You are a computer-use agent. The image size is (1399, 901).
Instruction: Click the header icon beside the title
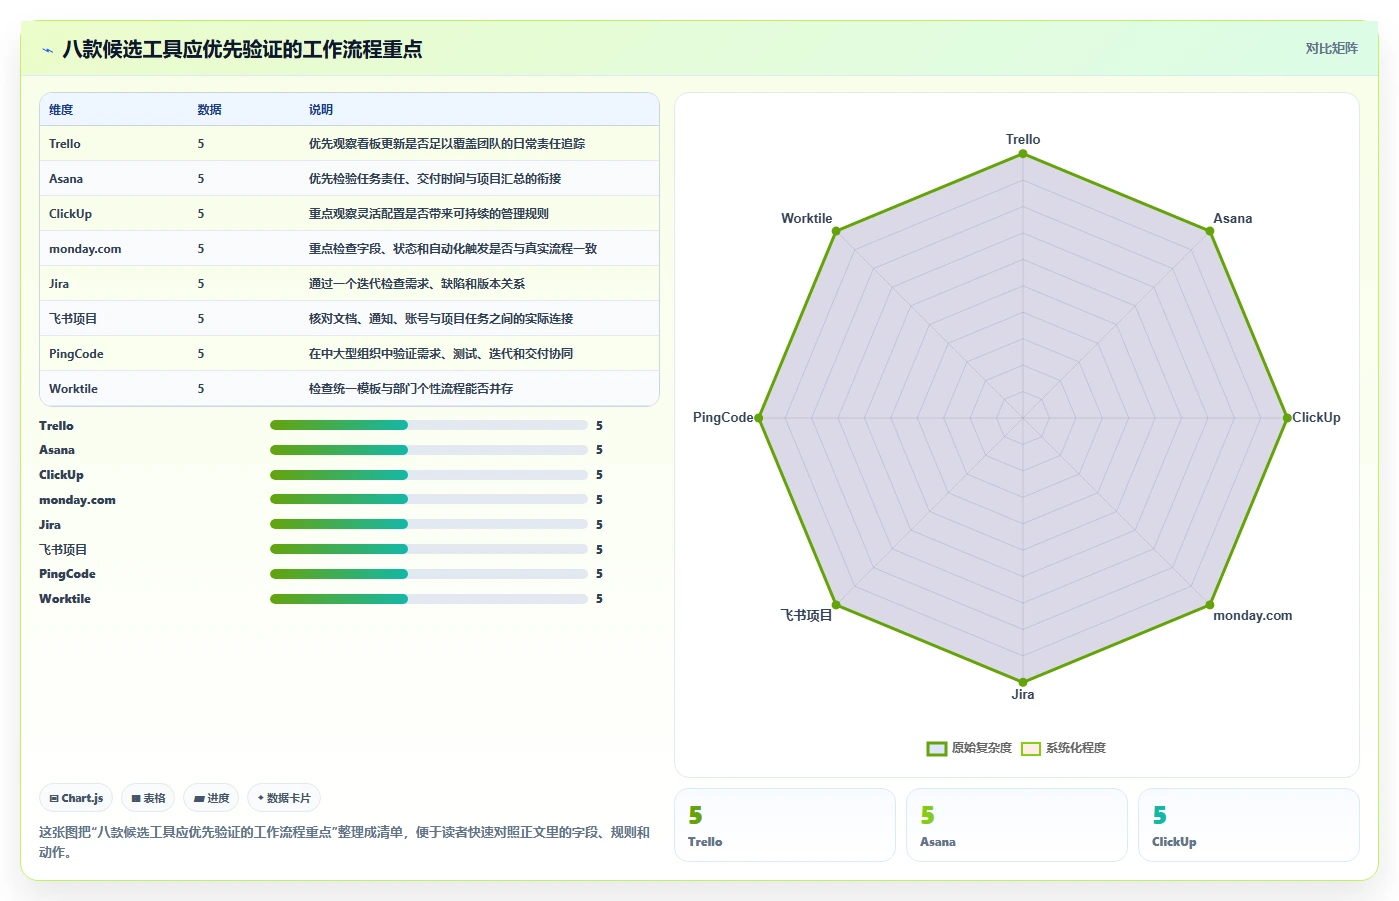click(47, 50)
